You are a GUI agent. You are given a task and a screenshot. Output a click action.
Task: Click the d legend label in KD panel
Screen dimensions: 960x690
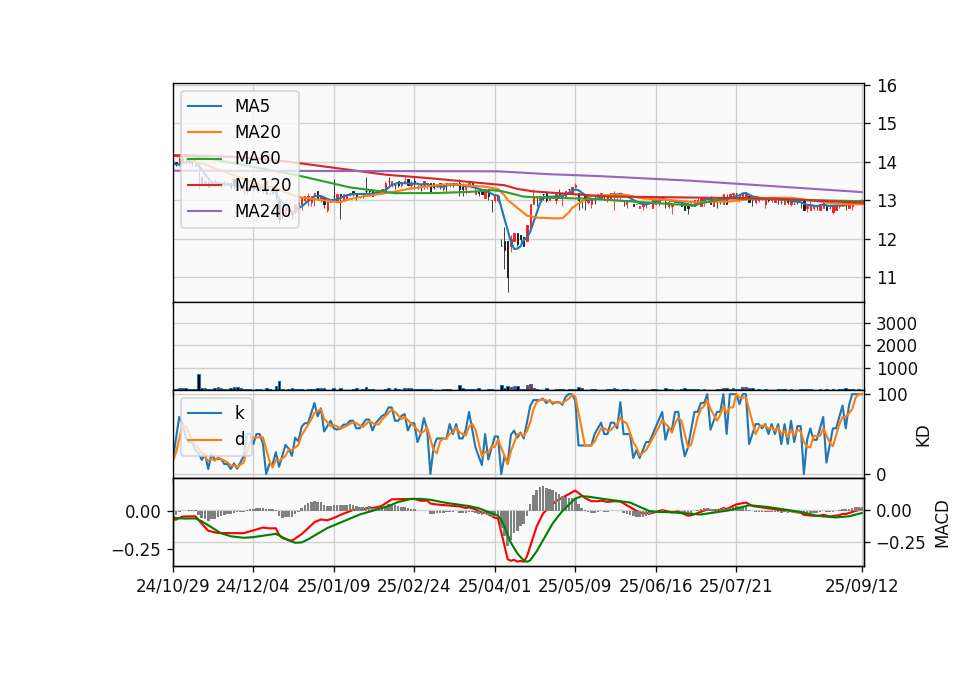tap(239, 439)
